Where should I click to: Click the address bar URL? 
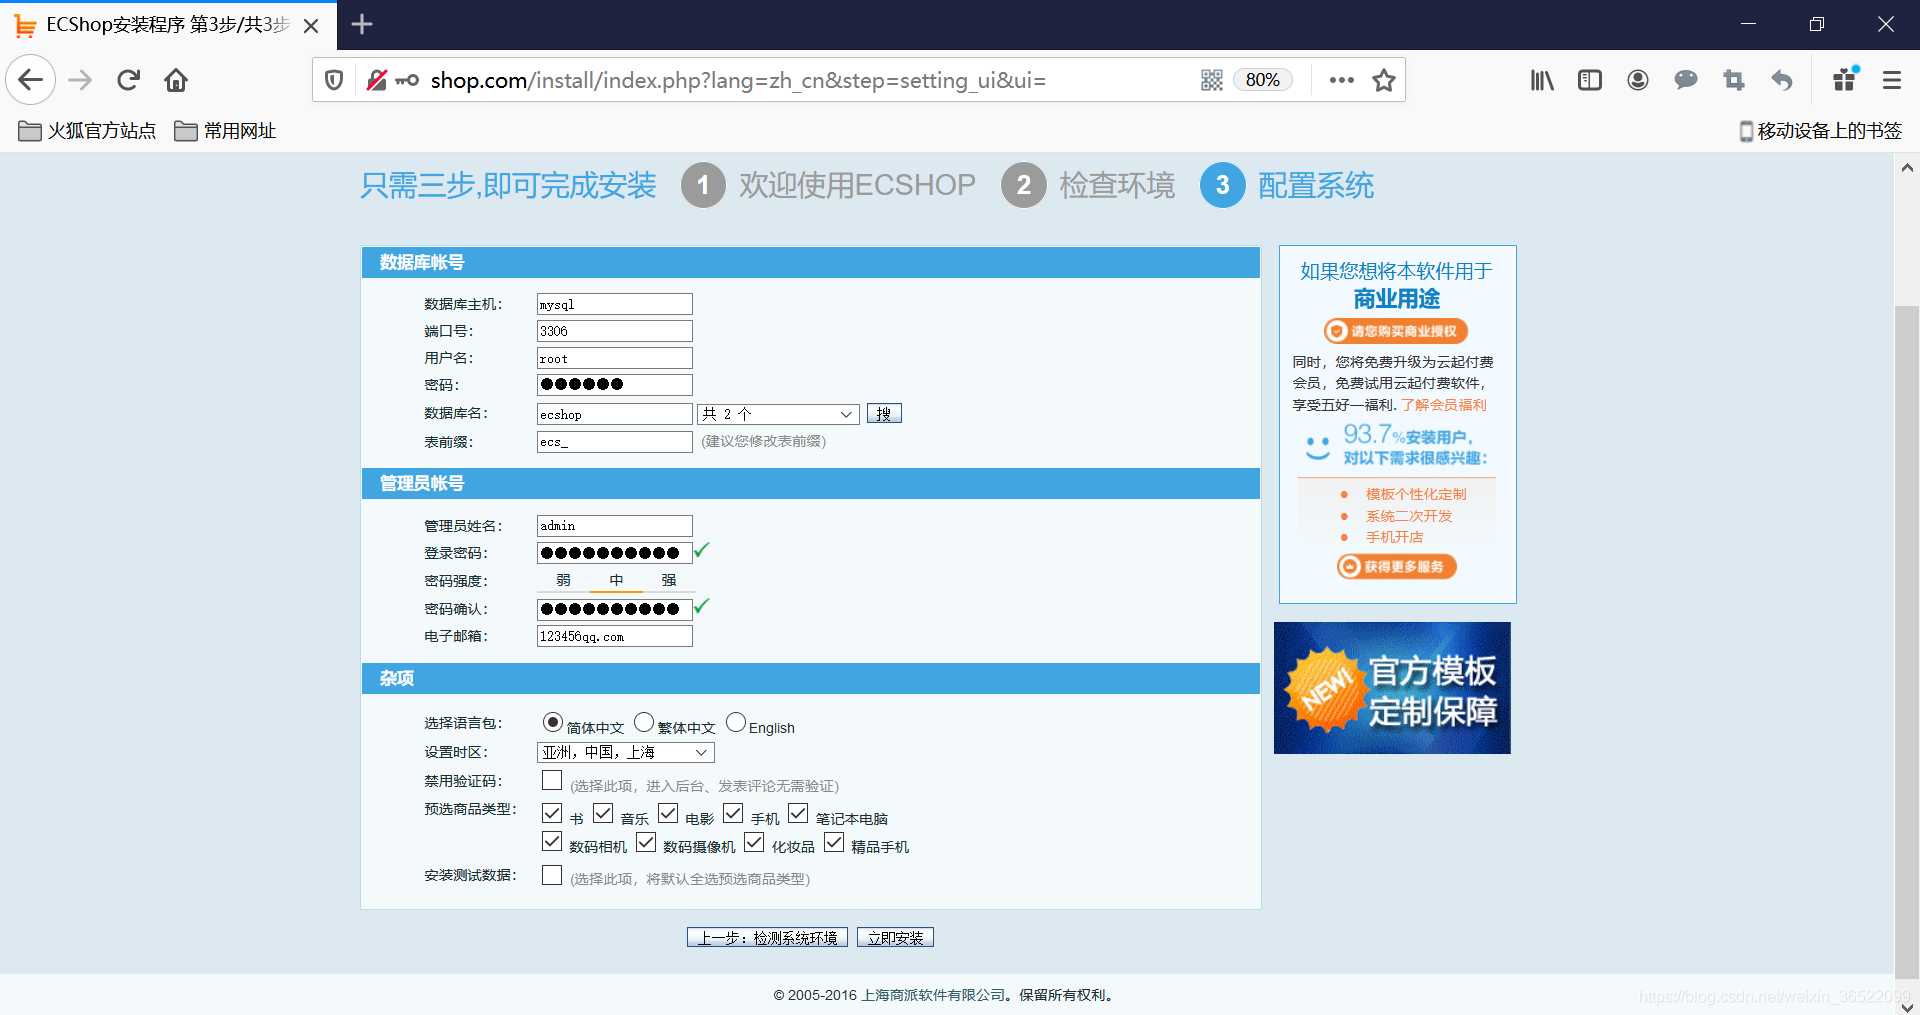click(738, 80)
